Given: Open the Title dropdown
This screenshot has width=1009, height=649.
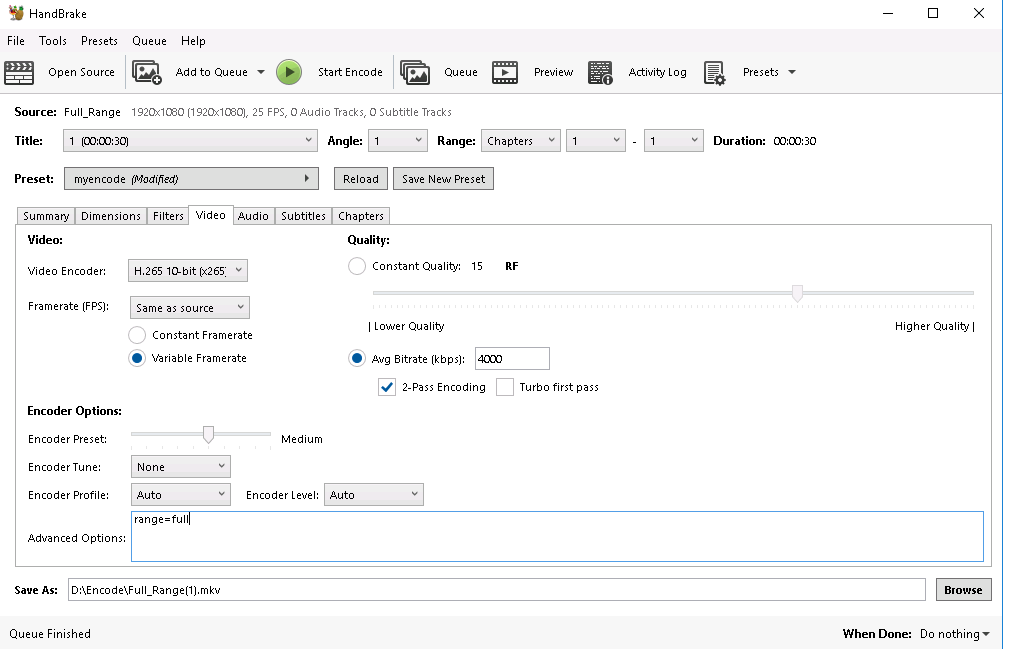Looking at the screenshot, I should [x=190, y=141].
